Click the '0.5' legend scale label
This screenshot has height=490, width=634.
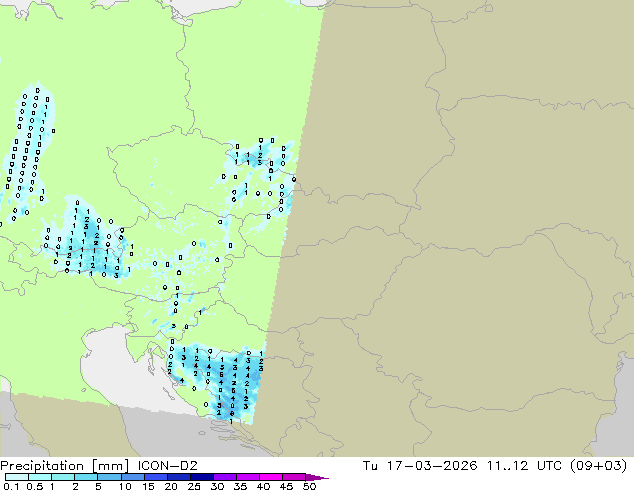click(x=35, y=486)
